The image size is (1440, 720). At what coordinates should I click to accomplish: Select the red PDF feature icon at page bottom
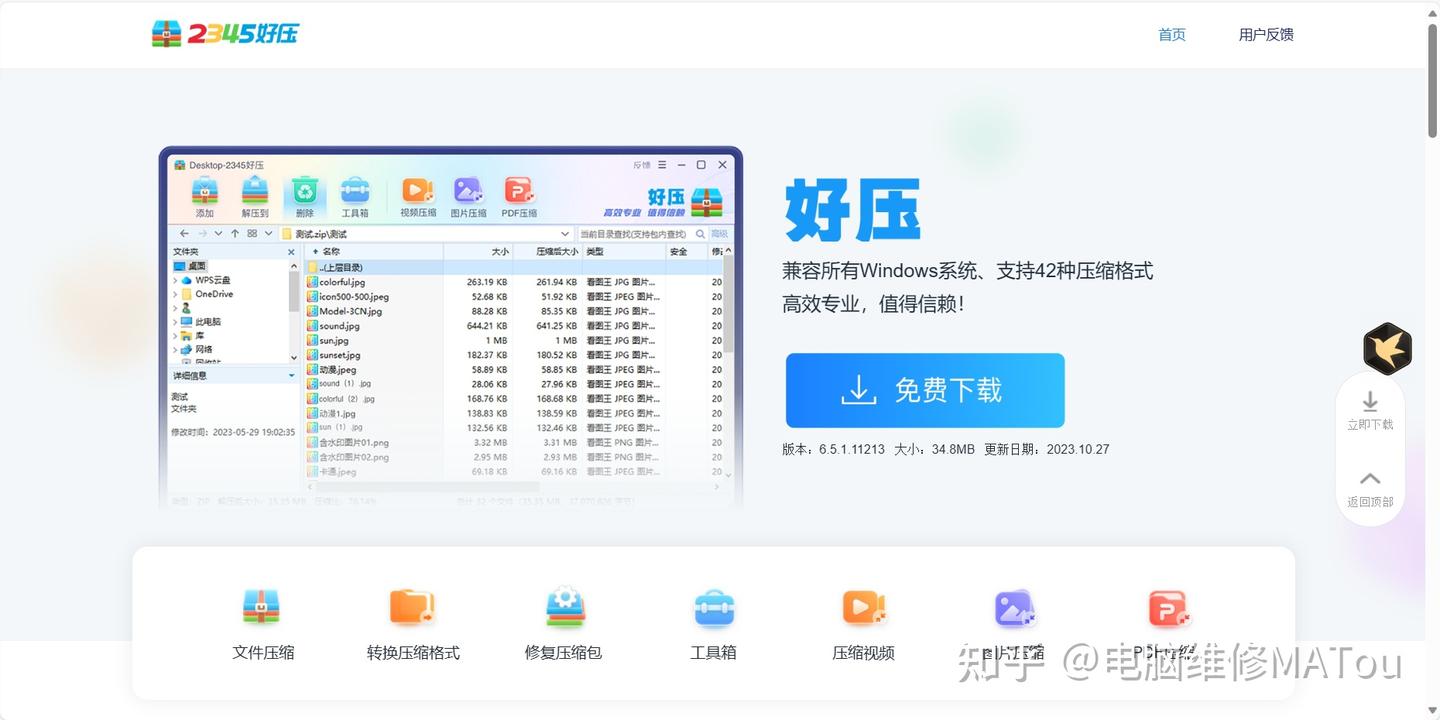[x=1167, y=607]
